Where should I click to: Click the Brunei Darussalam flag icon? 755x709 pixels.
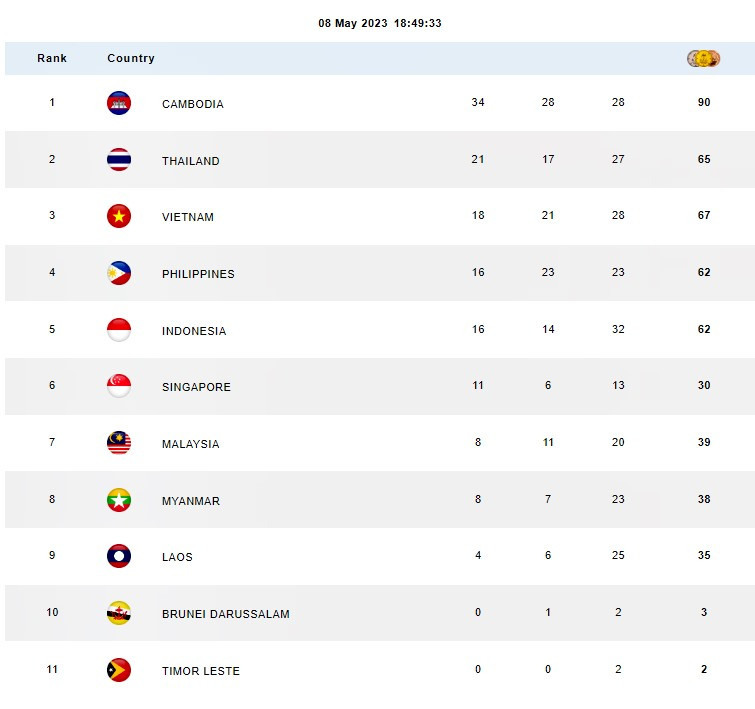[119, 613]
